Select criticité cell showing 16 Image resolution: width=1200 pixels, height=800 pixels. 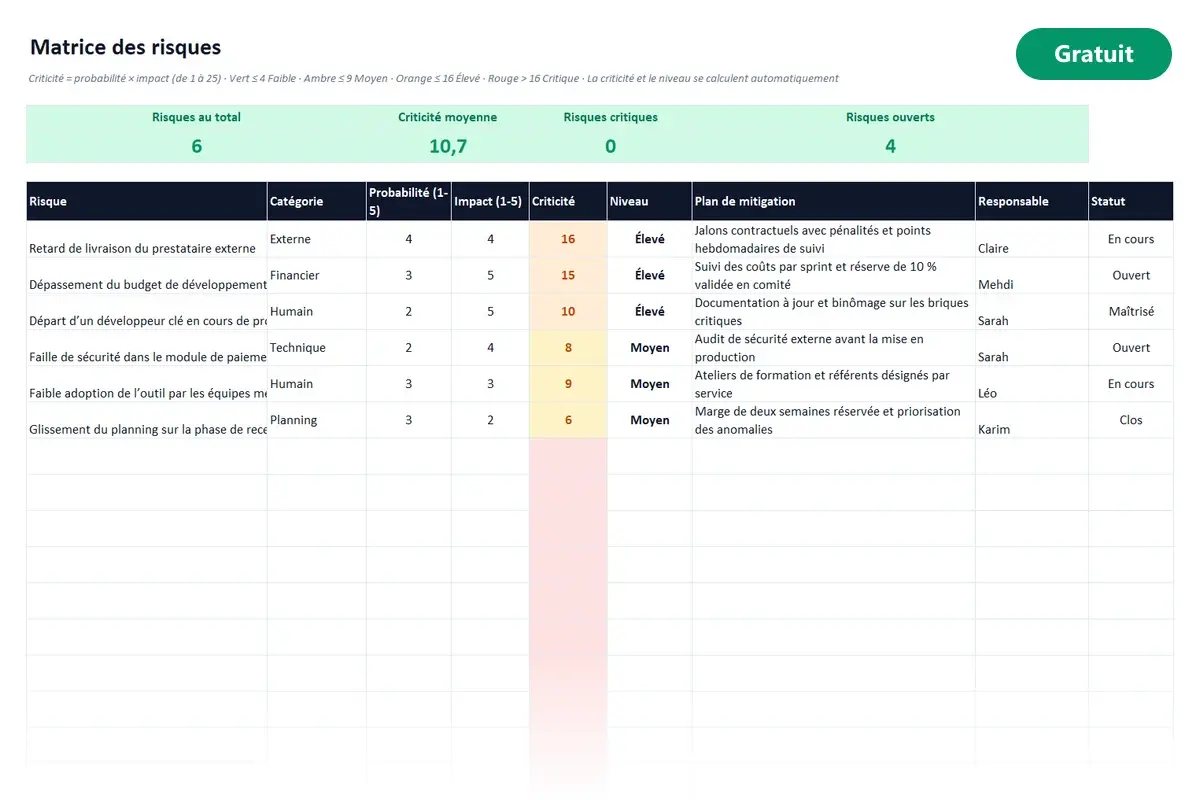pos(568,239)
